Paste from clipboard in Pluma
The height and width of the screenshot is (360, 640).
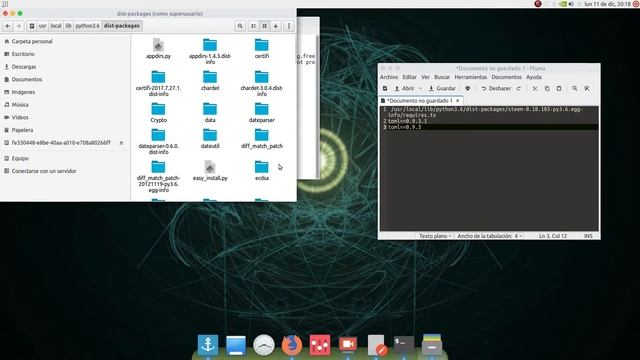coord(559,89)
